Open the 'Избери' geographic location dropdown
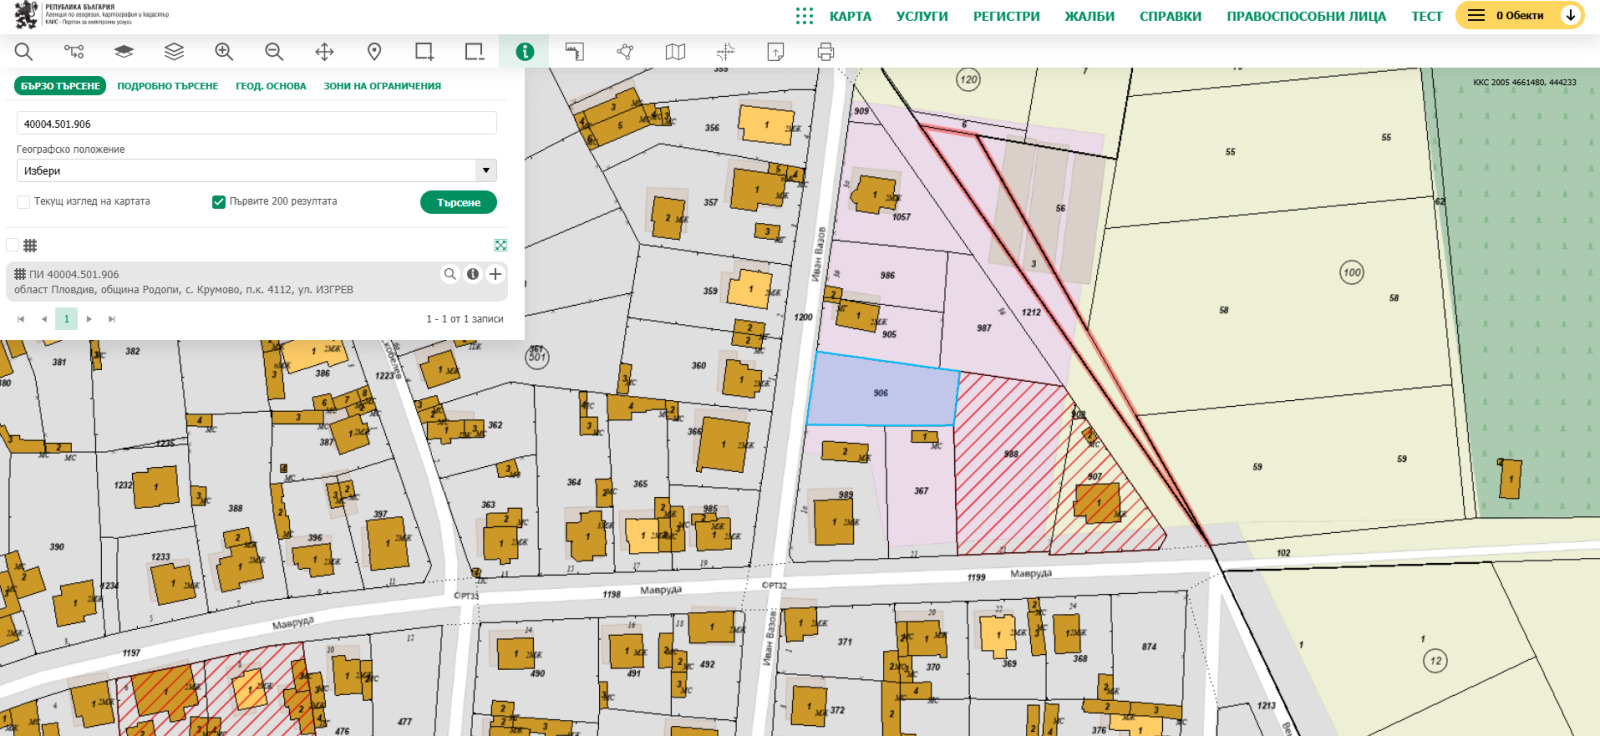Screen dimensions: 1600x736 (256, 171)
